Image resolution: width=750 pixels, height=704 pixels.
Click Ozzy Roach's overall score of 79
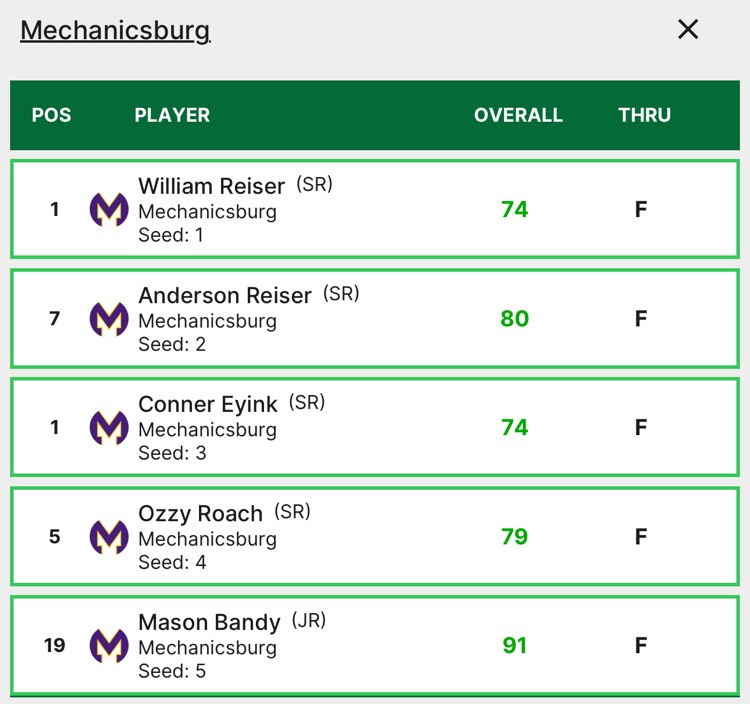tap(515, 537)
